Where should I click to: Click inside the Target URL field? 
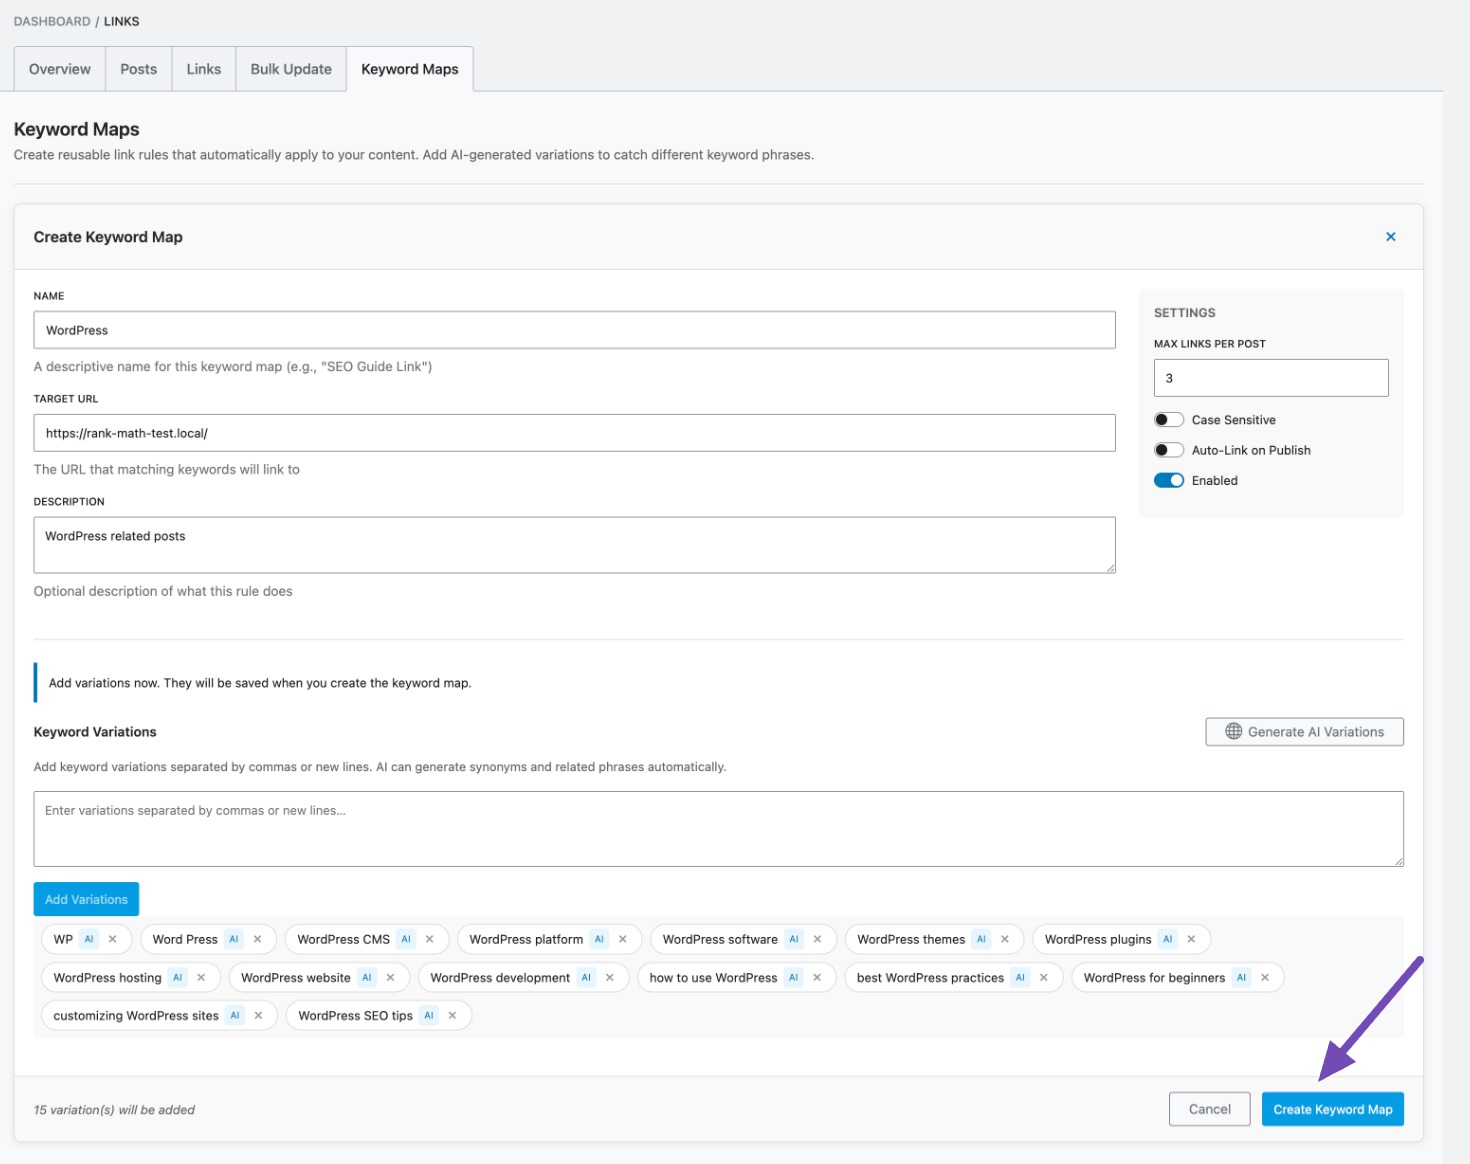pos(575,432)
